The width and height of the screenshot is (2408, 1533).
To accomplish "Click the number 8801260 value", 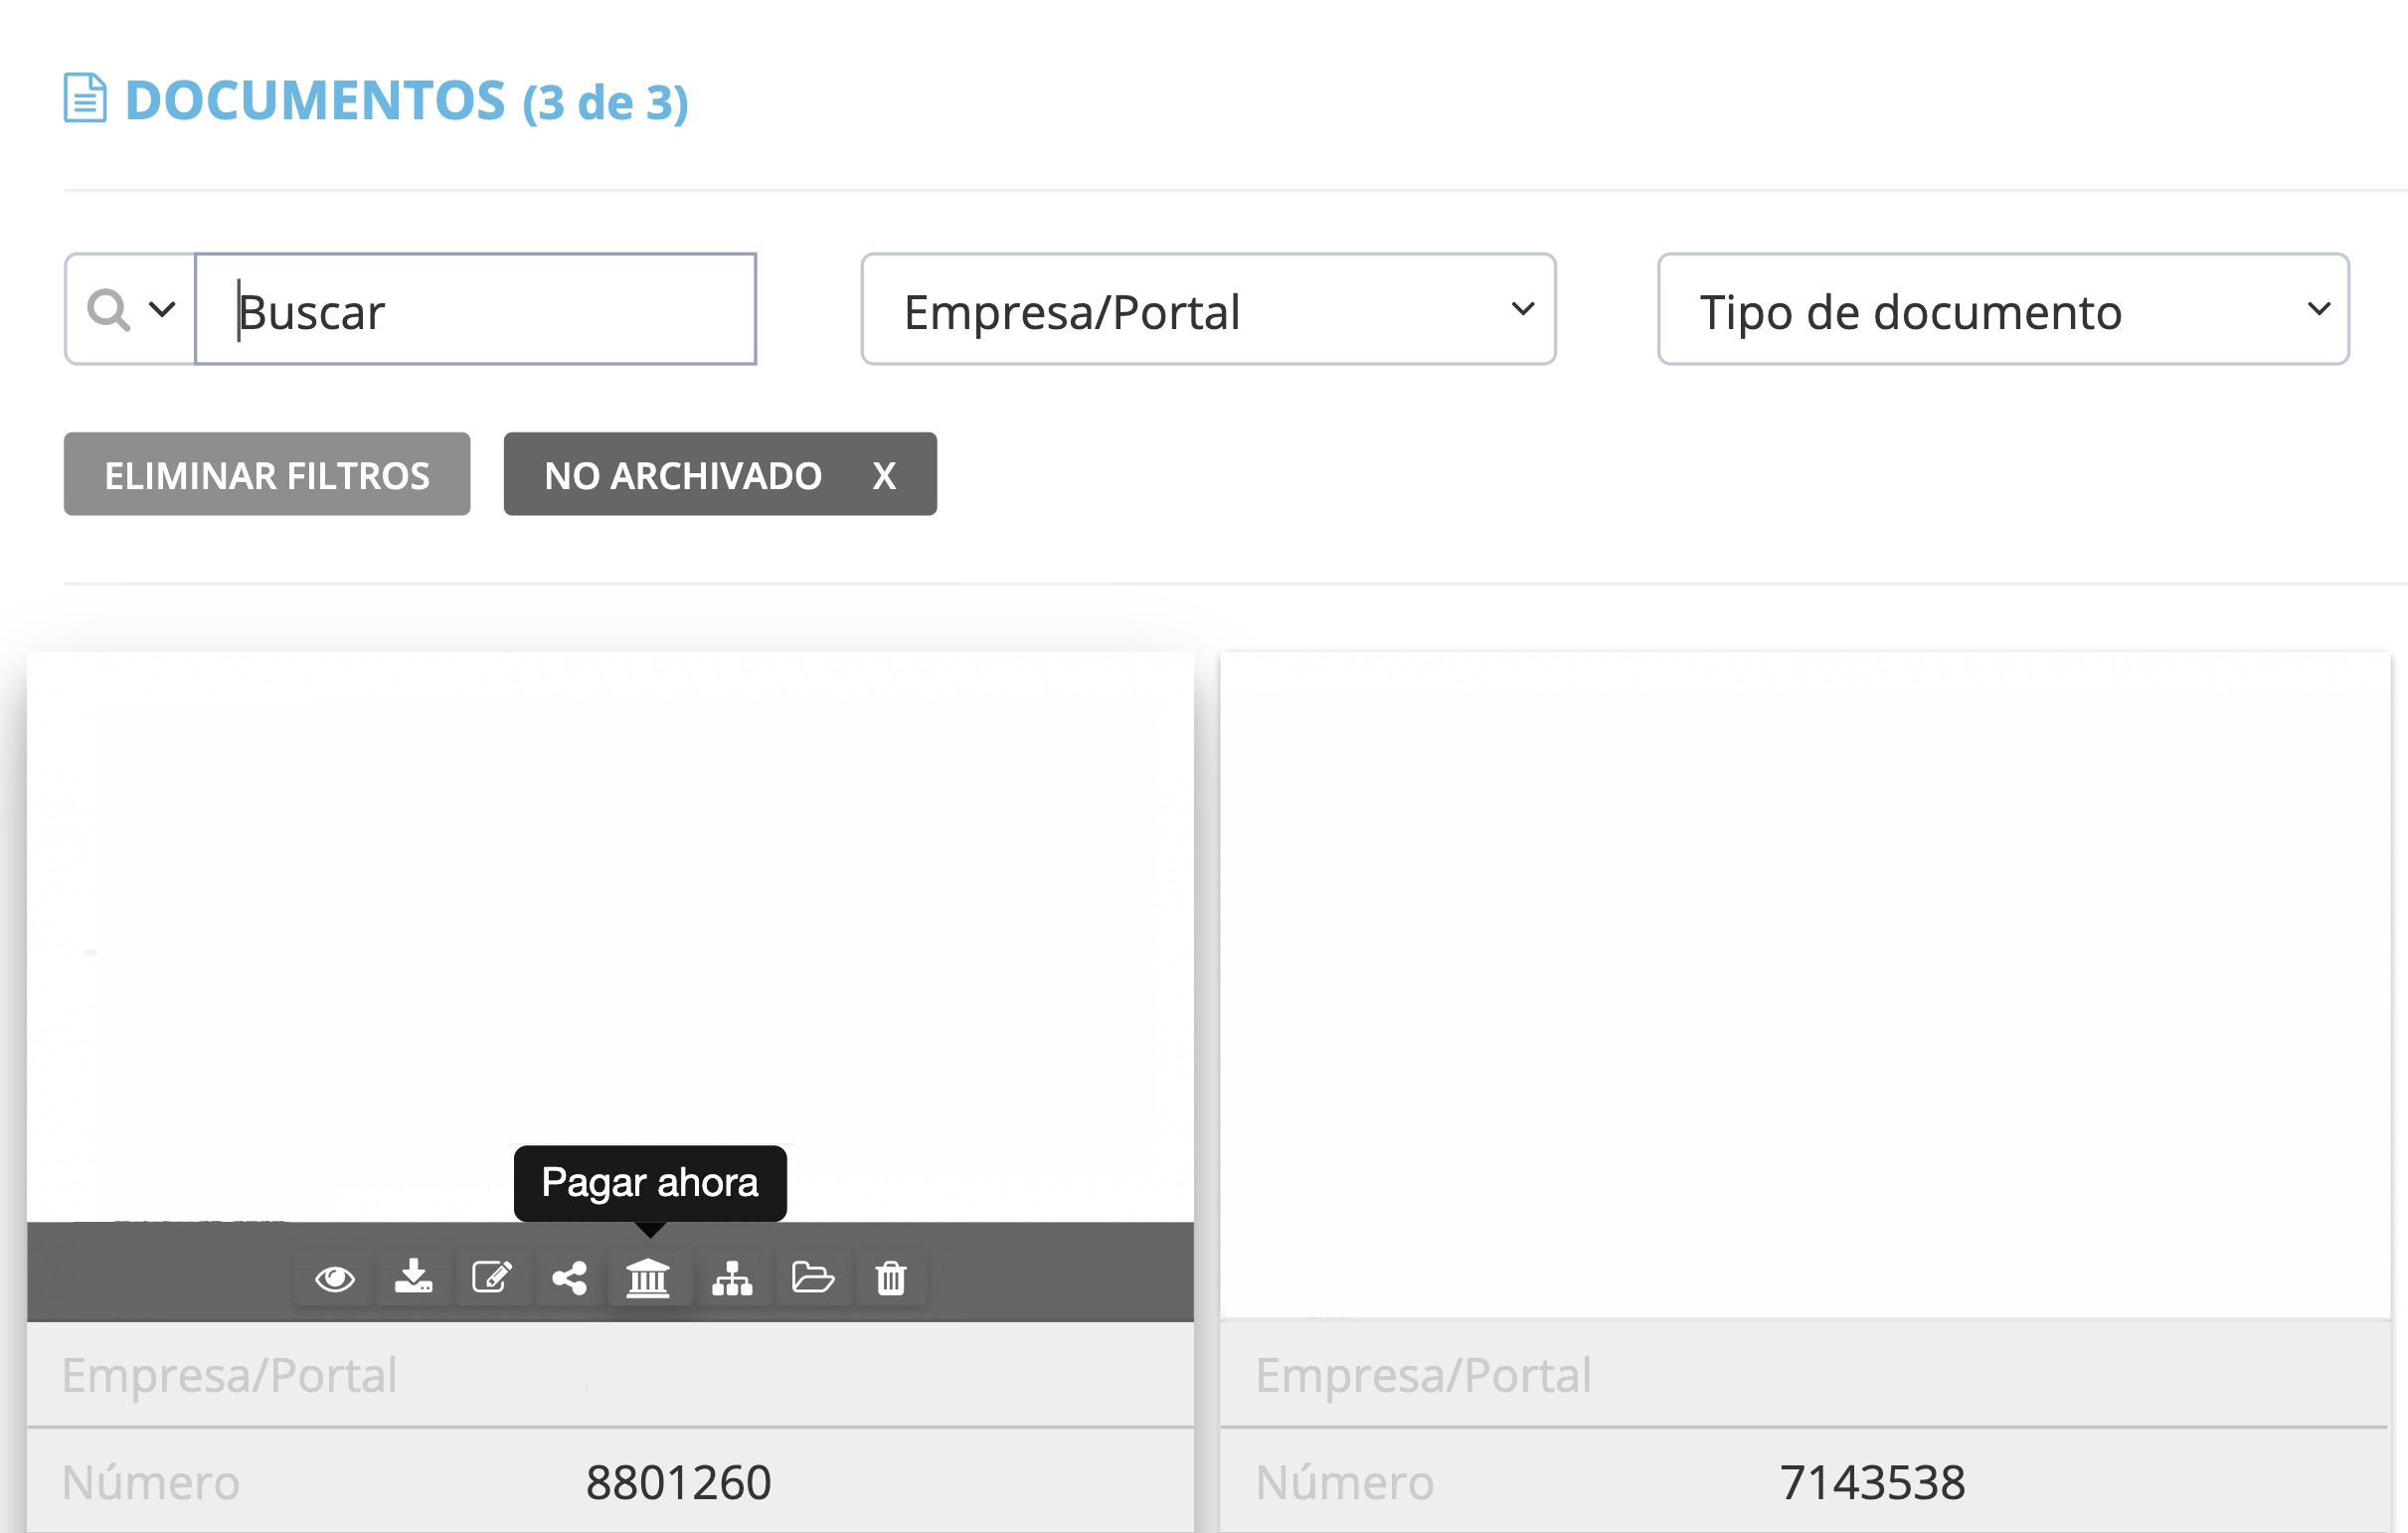I will pos(679,1482).
